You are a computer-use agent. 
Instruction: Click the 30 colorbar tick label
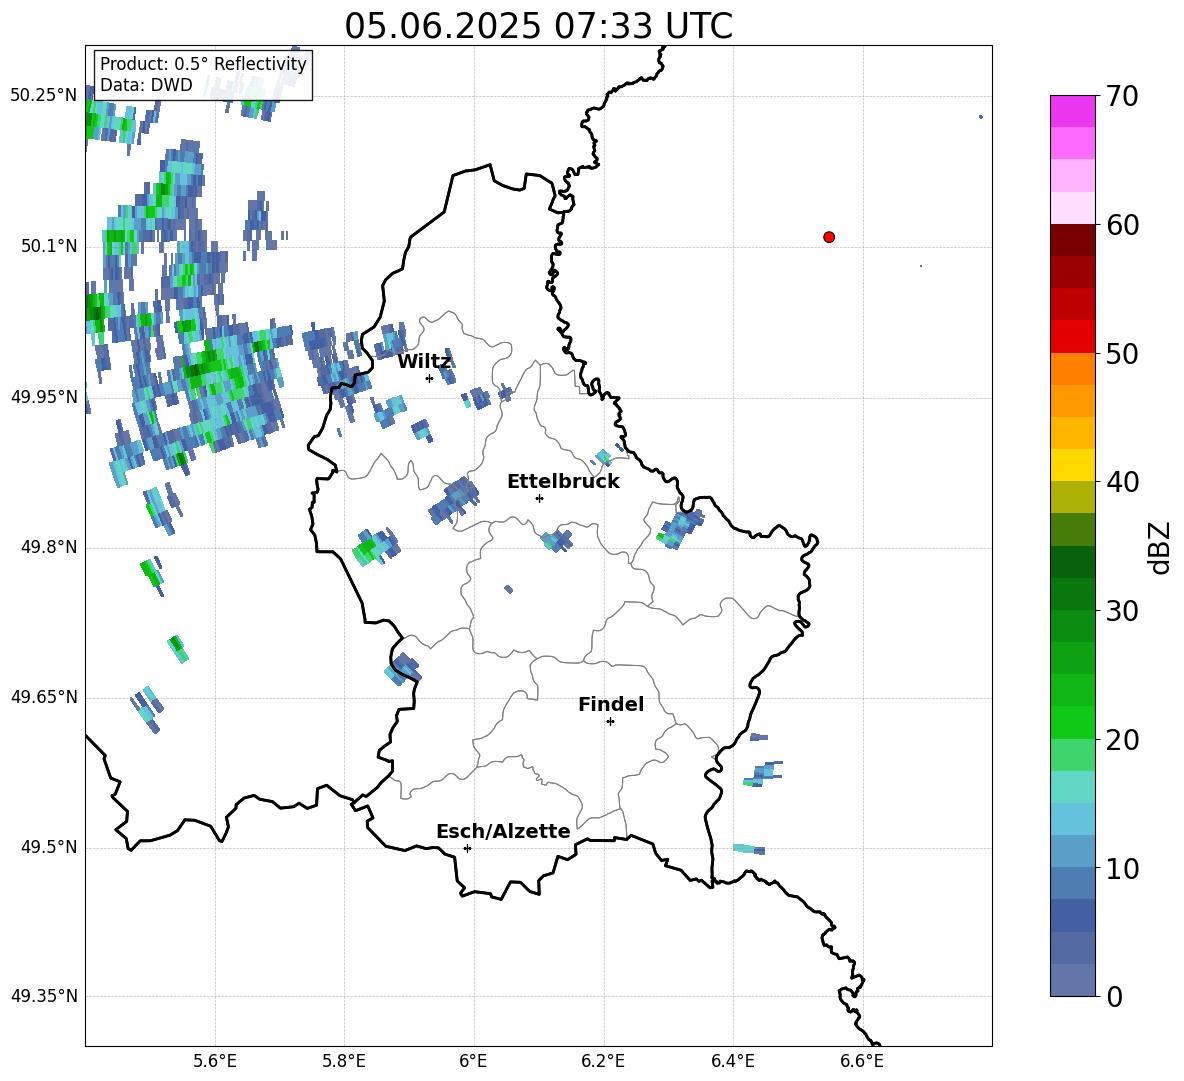pos(1122,611)
